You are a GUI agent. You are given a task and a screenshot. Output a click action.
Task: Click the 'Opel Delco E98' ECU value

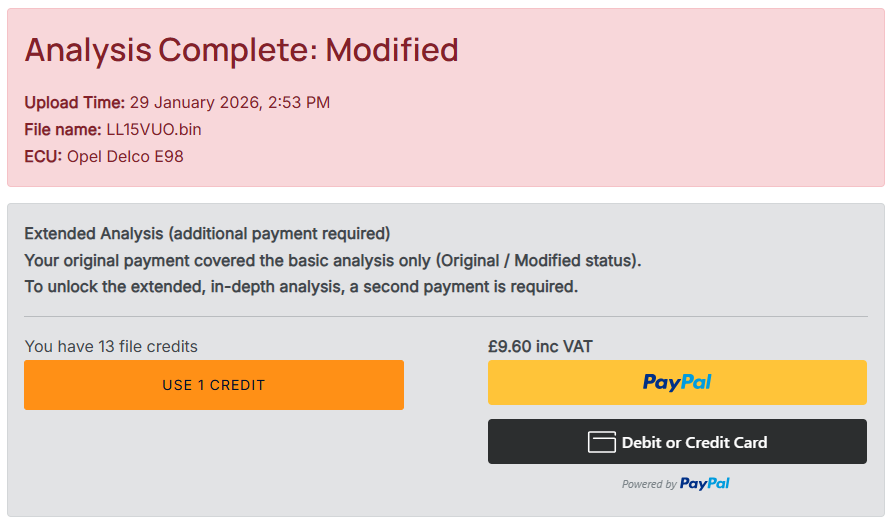tap(125, 156)
